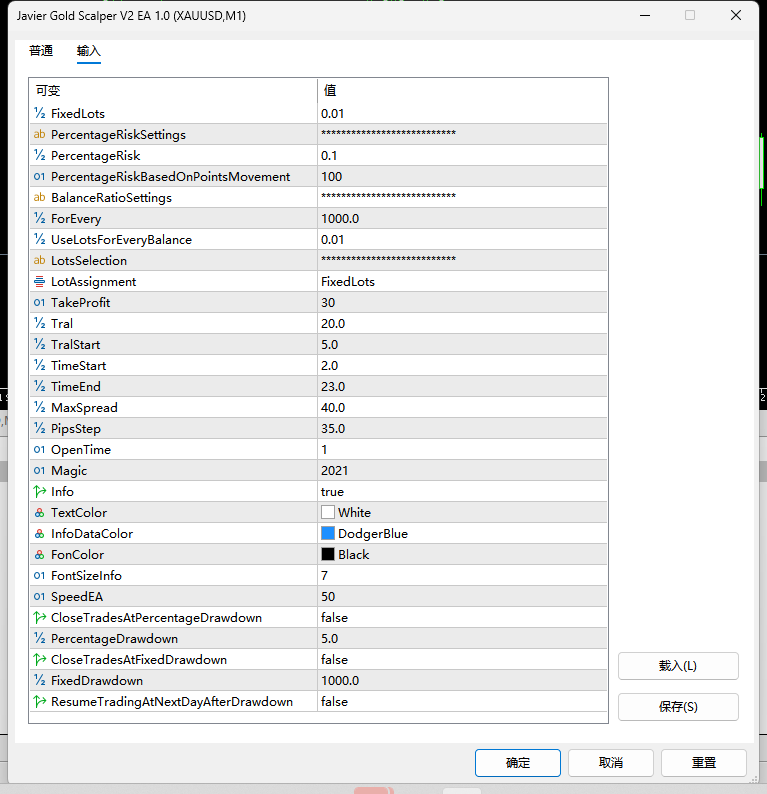Viewport: 767px width, 794px height.
Task: Toggle CloseTradesAtPercentageDrawdown value false
Action: (x=462, y=618)
